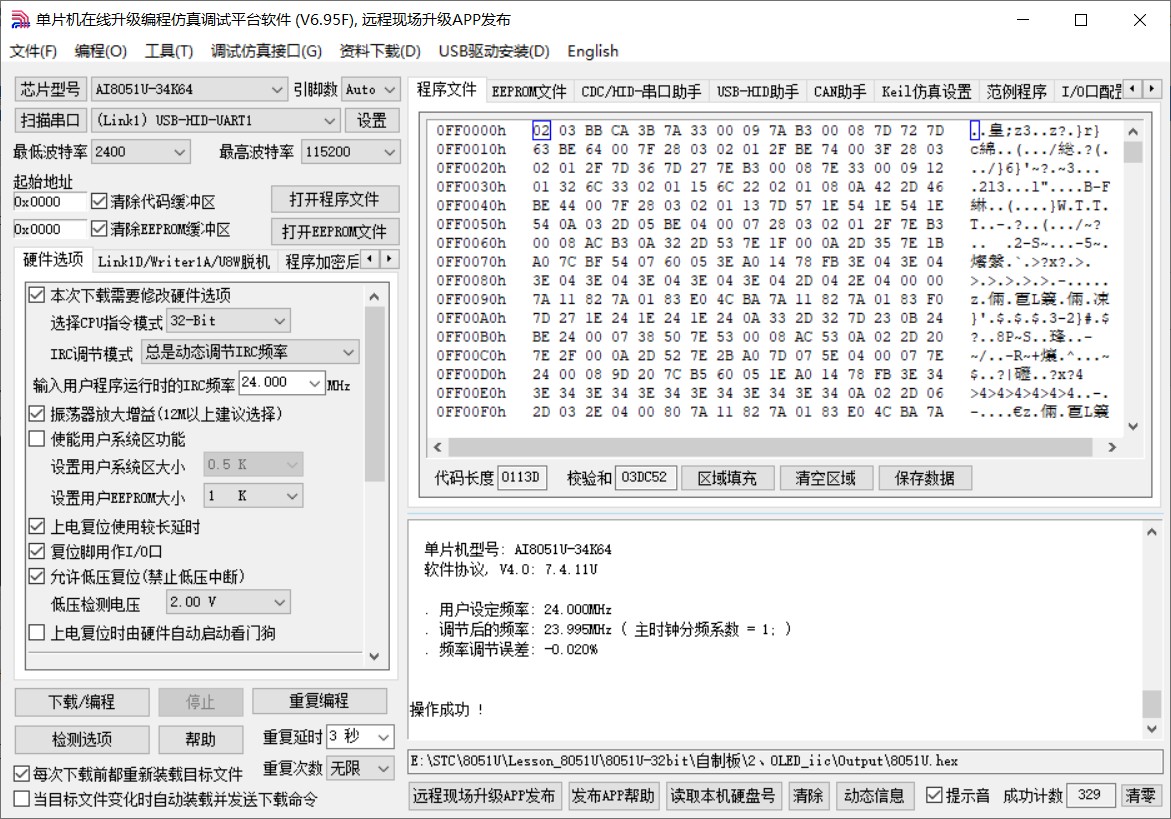Viewport: 1171px width, 819px height.
Task: Click 重复编程 button
Action: pyautogui.click(x=319, y=701)
